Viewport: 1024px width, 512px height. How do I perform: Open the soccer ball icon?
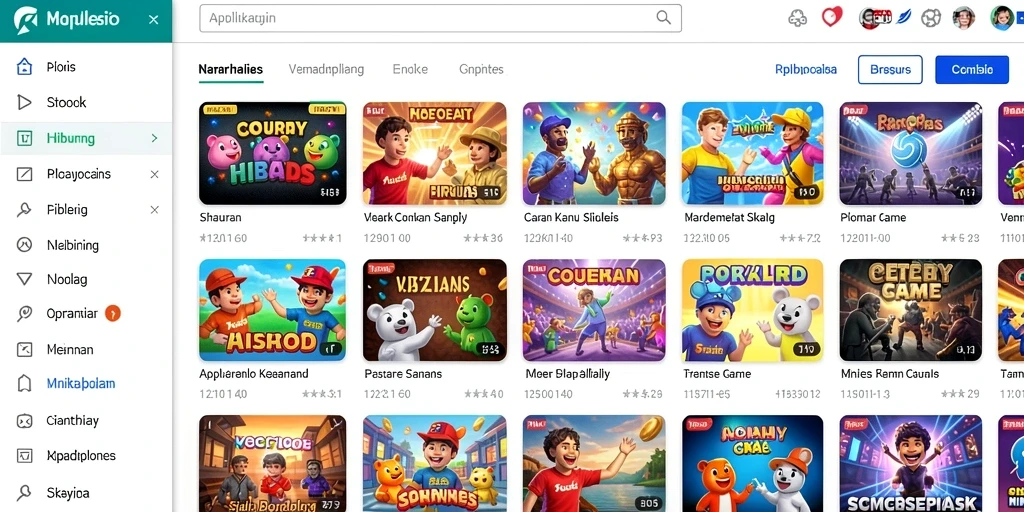tap(931, 18)
